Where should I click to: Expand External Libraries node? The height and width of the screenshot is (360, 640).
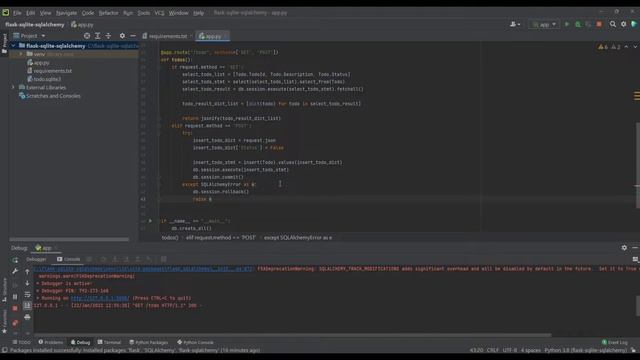(13, 87)
